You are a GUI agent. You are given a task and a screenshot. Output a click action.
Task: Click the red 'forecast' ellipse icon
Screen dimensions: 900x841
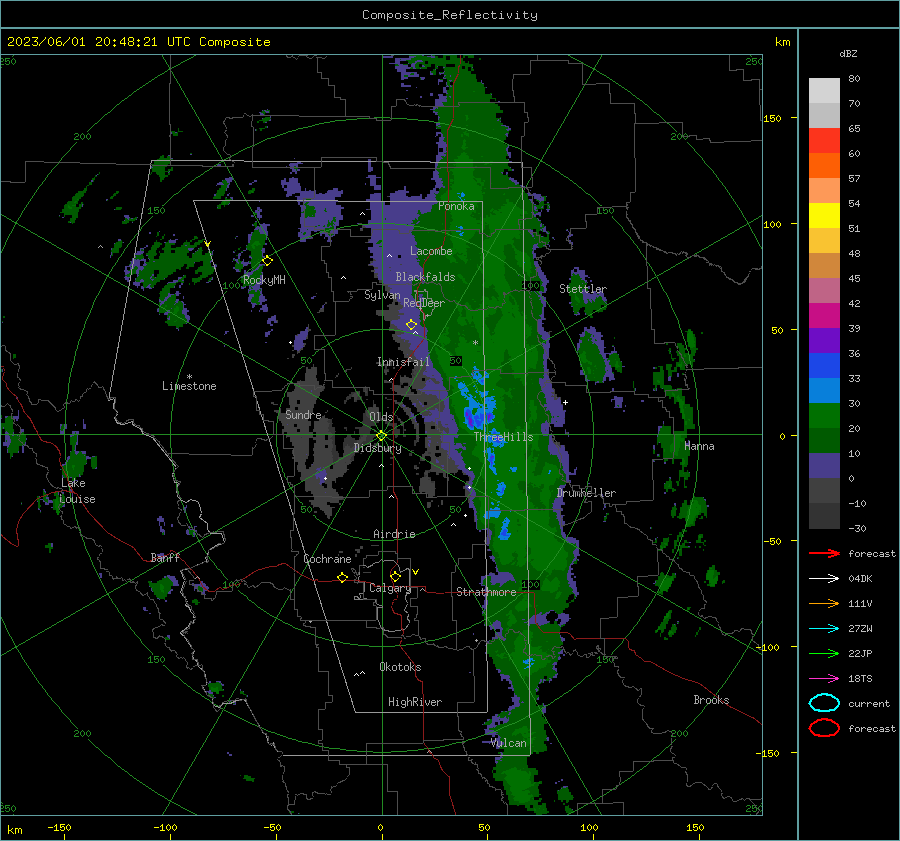tap(824, 728)
